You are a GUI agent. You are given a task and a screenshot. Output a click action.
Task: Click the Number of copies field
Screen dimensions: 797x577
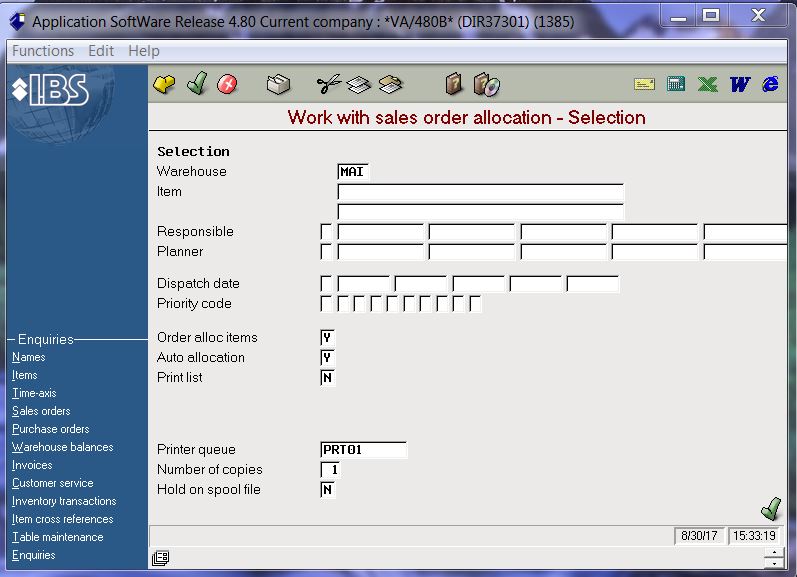click(x=330, y=470)
